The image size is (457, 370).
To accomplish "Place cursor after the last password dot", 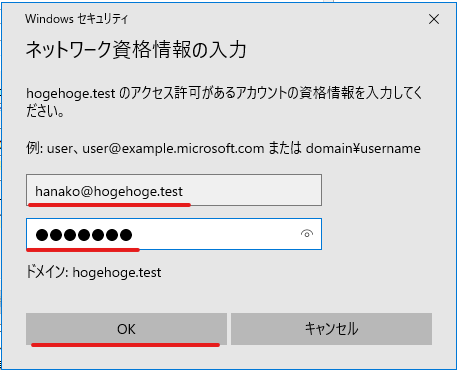I will click(134, 235).
